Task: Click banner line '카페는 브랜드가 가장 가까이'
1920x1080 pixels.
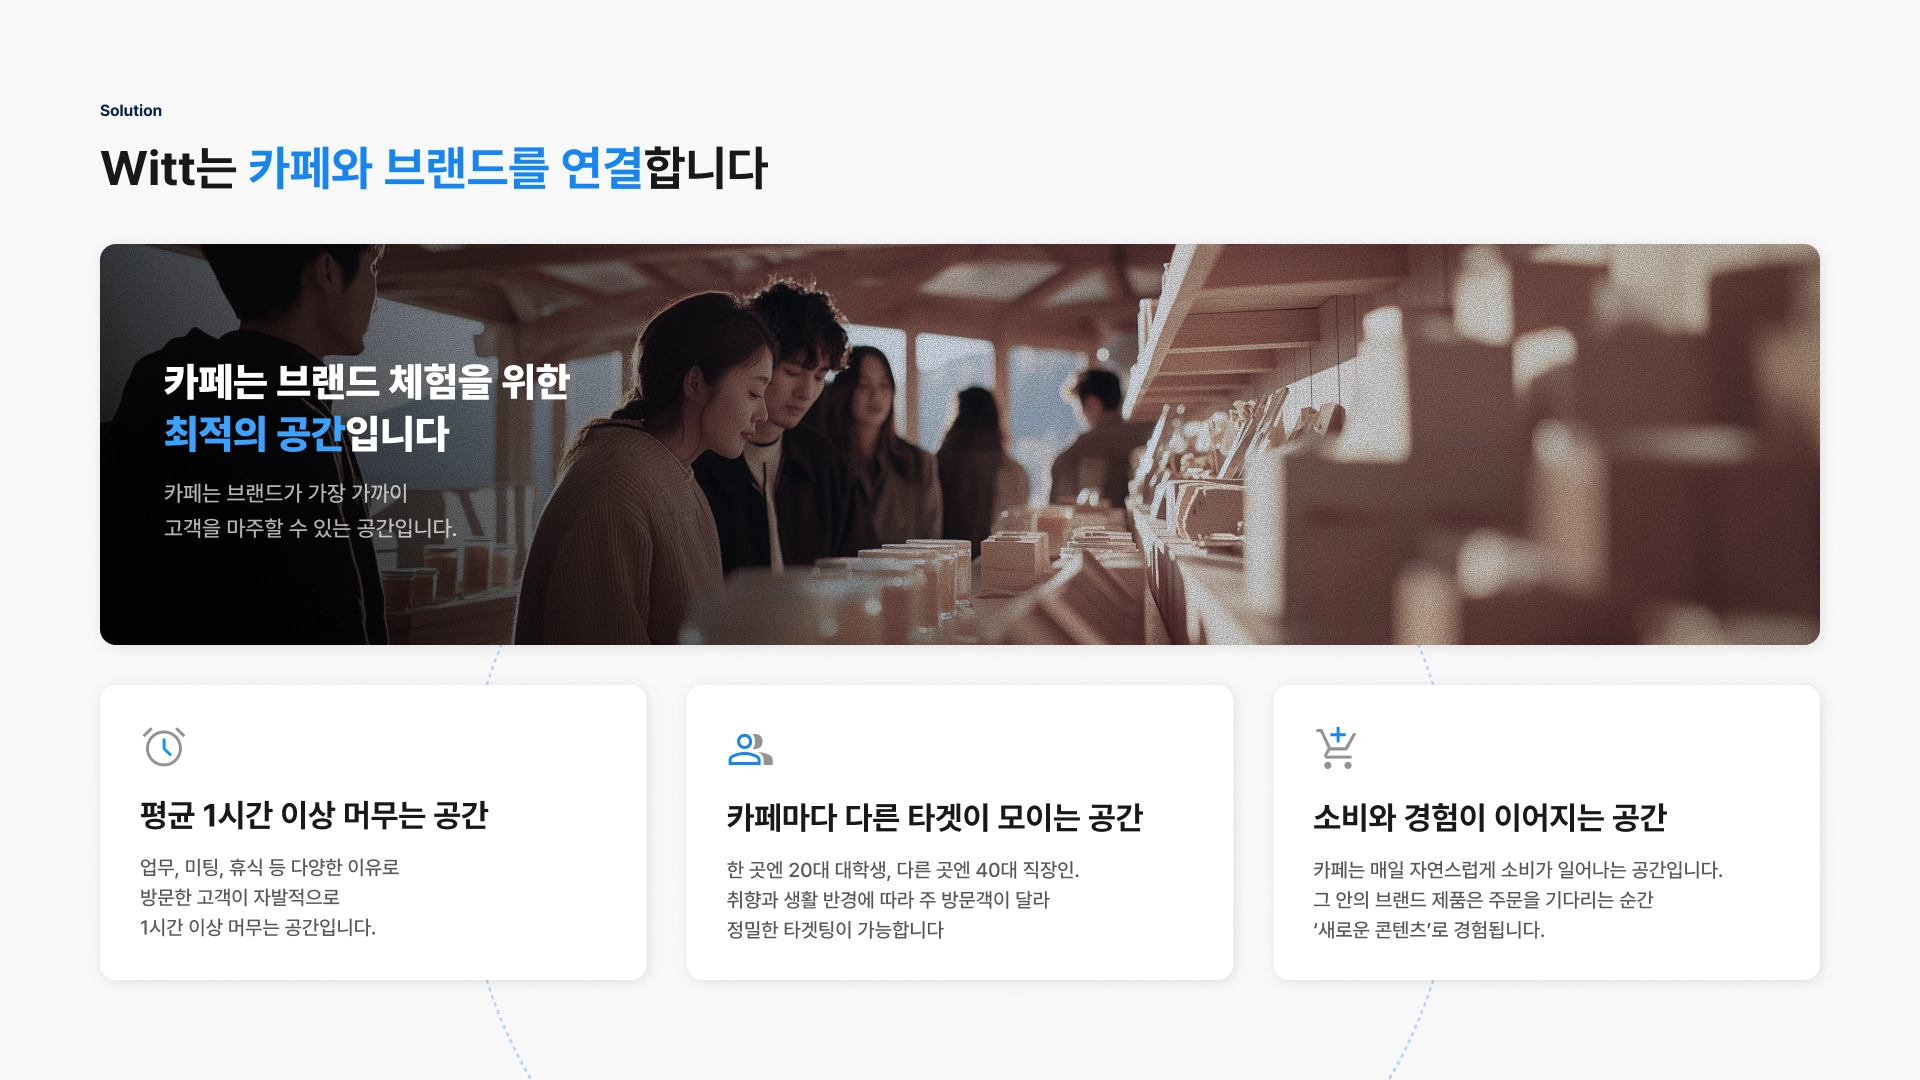Action: pyautogui.click(x=286, y=493)
